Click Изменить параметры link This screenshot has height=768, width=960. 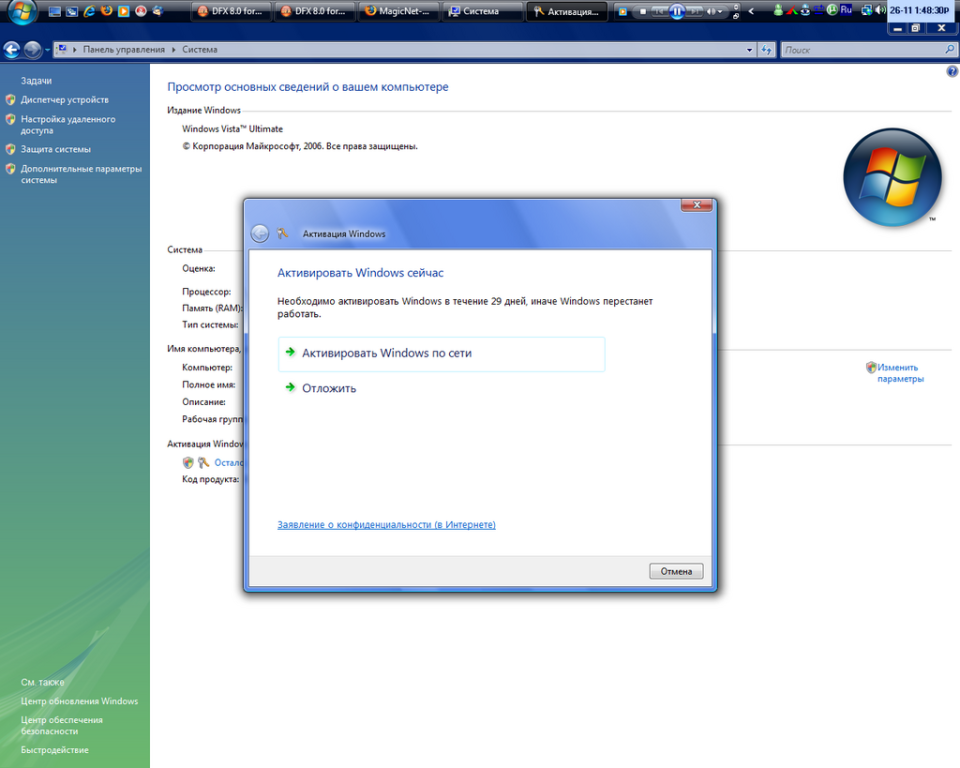tap(900, 373)
